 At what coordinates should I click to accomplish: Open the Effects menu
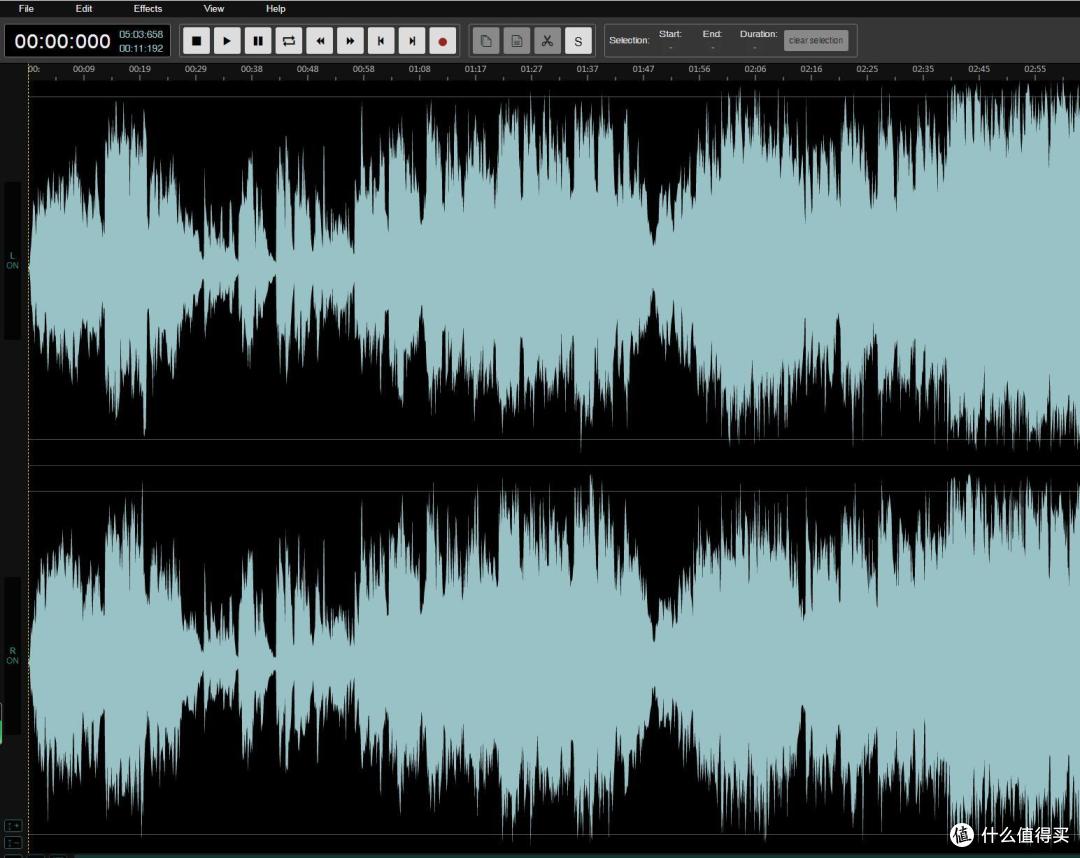[147, 8]
